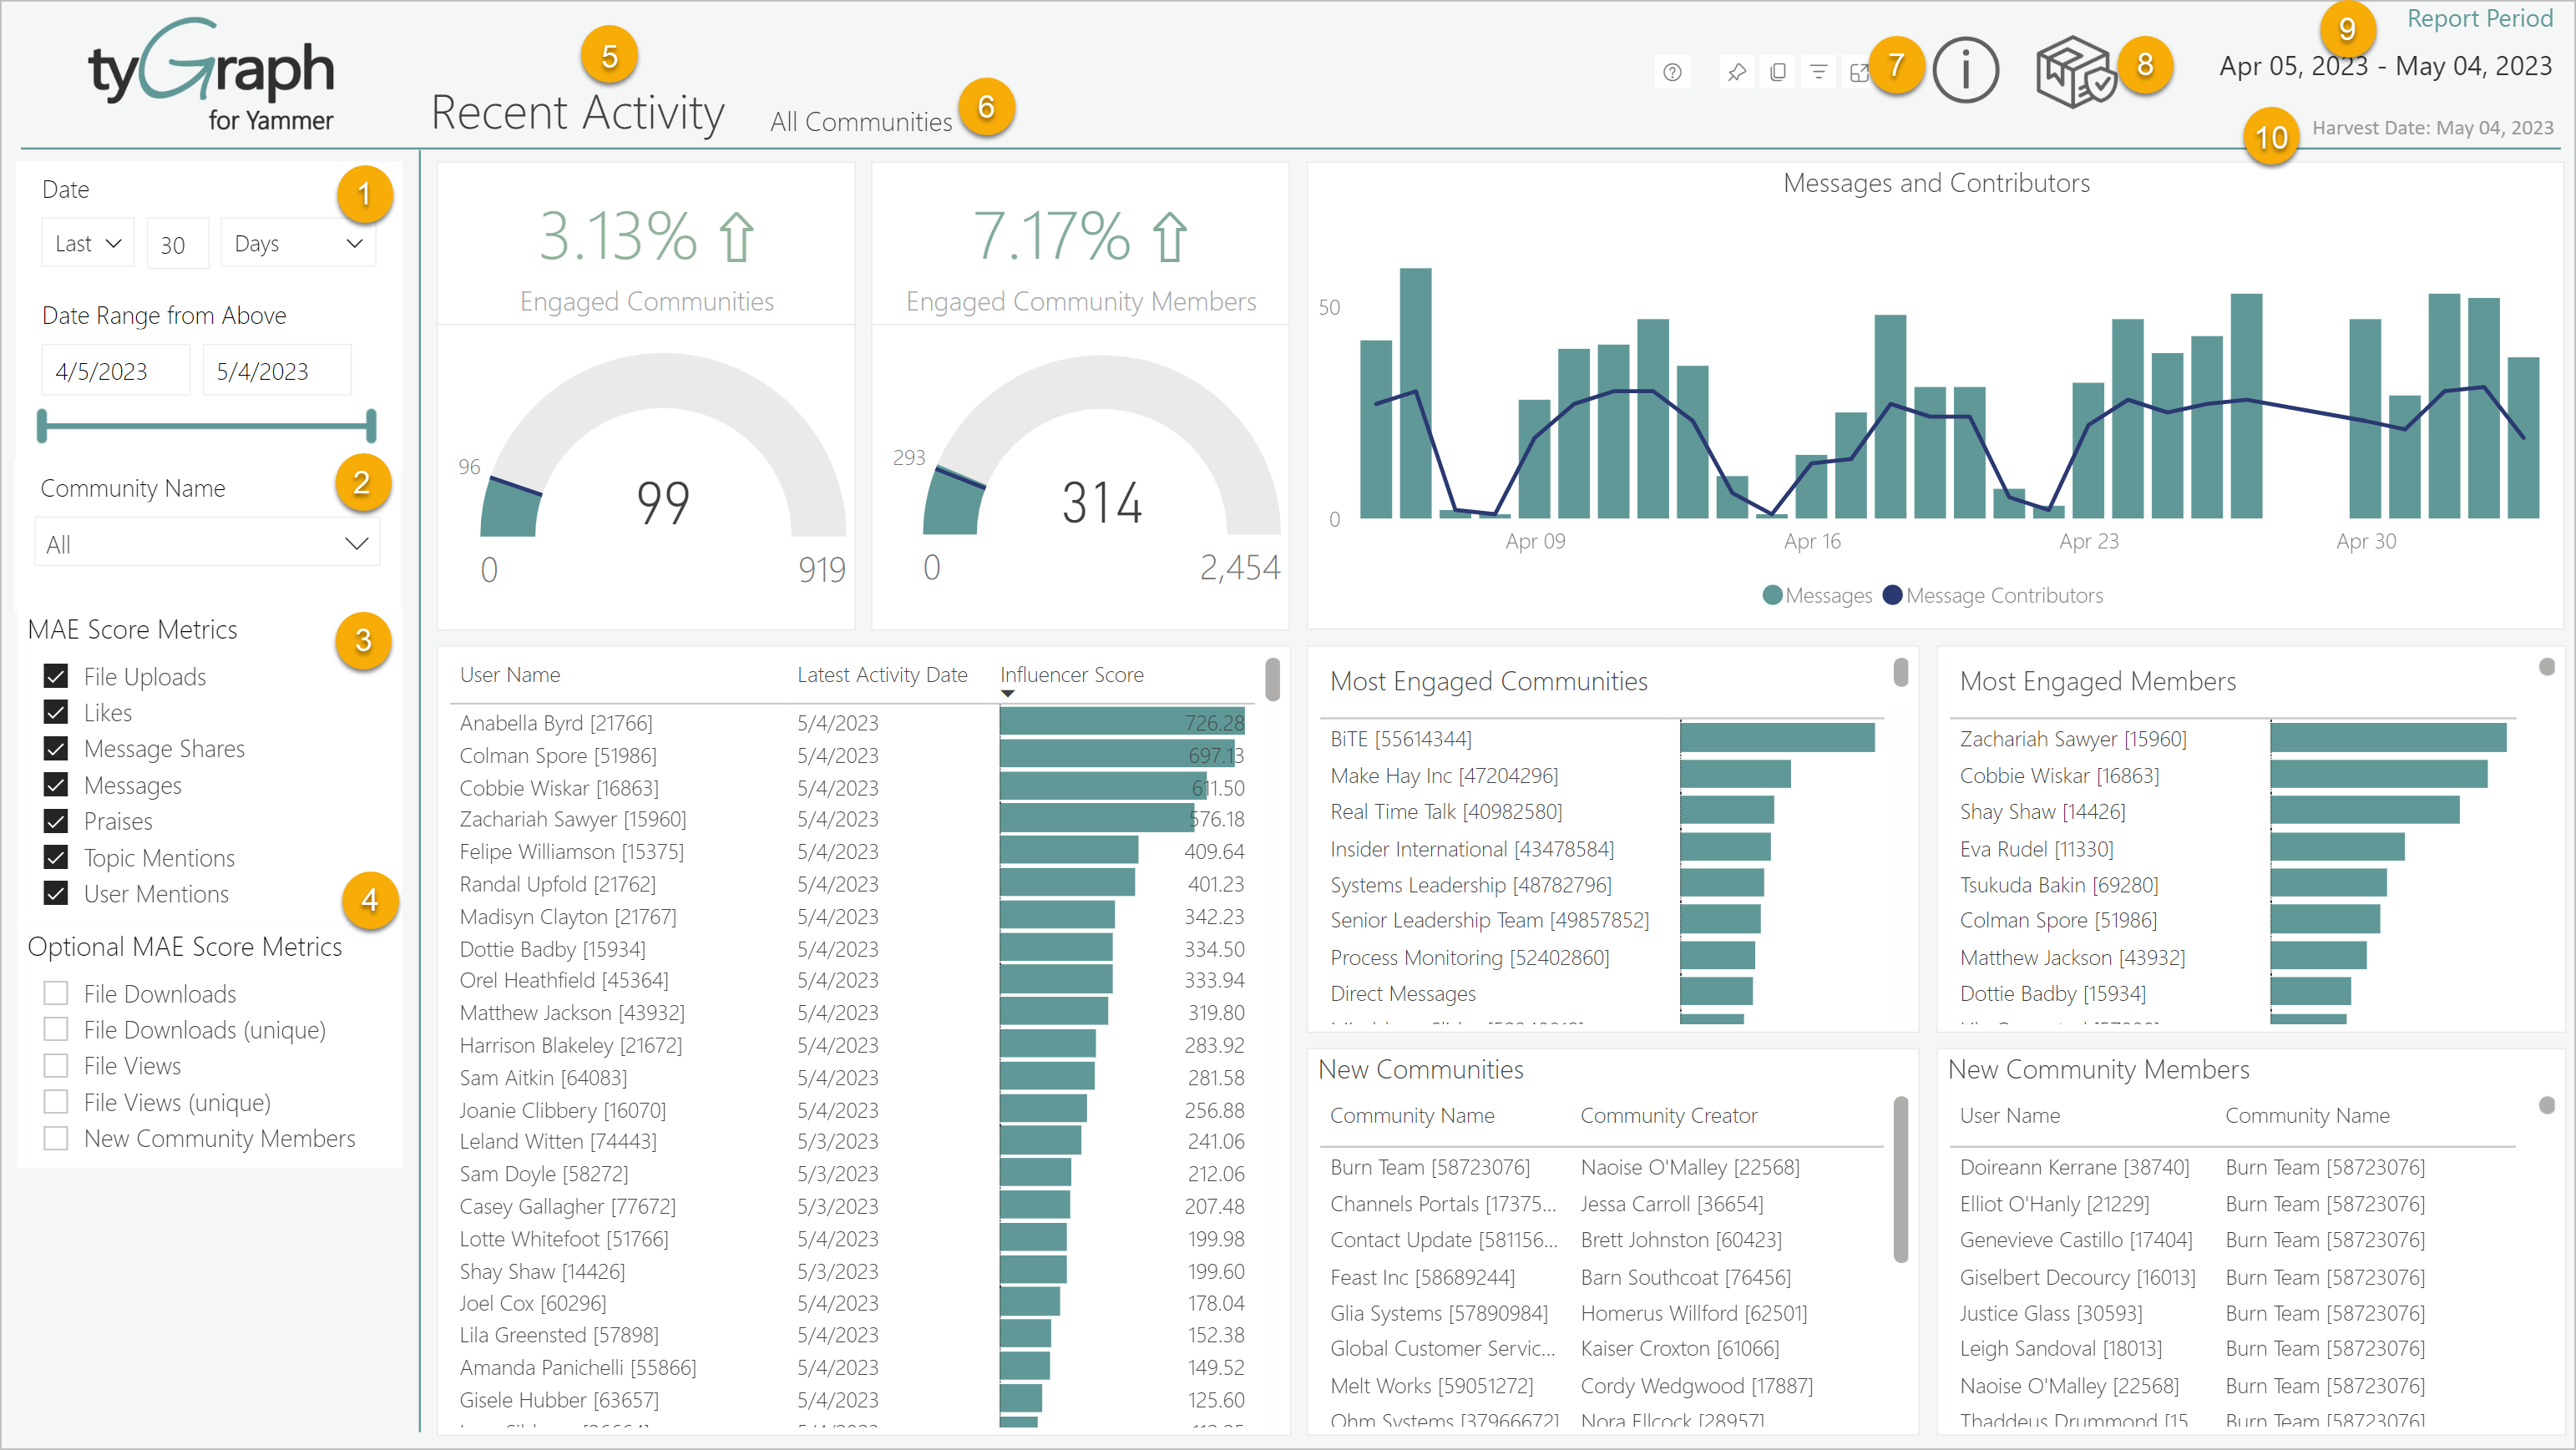Pin the visual using pin icon
Viewport: 2576px width, 1450px height.
point(1737,72)
